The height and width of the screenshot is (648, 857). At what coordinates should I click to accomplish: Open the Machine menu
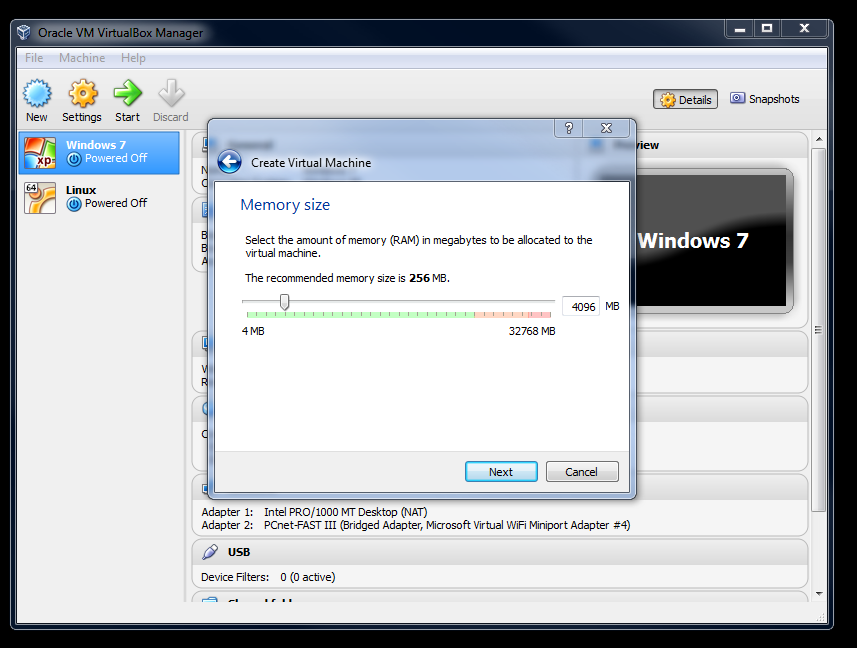[82, 58]
